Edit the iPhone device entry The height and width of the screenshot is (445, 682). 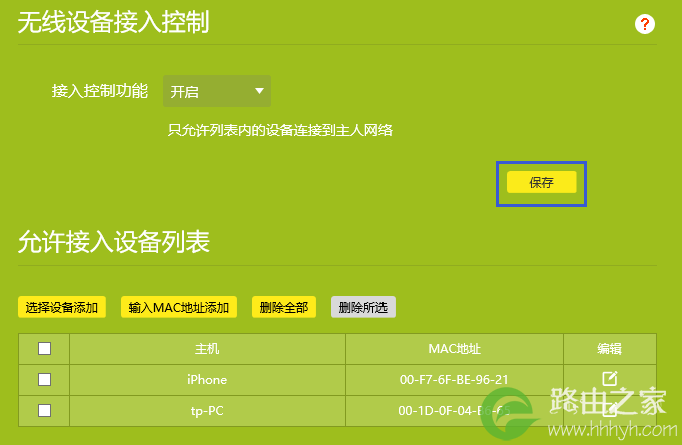coord(610,378)
